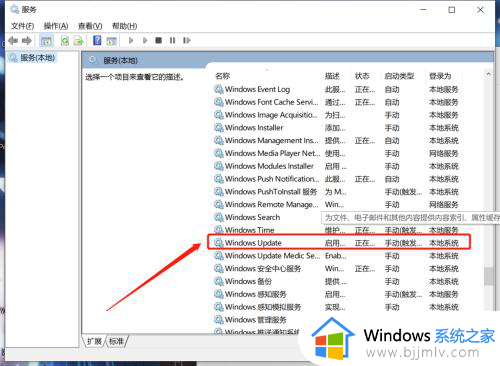Image resolution: width=500 pixels, height=366 pixels.
Task: Click the gear icon beside Windows 安全中心服务
Action: pyautogui.click(x=219, y=268)
